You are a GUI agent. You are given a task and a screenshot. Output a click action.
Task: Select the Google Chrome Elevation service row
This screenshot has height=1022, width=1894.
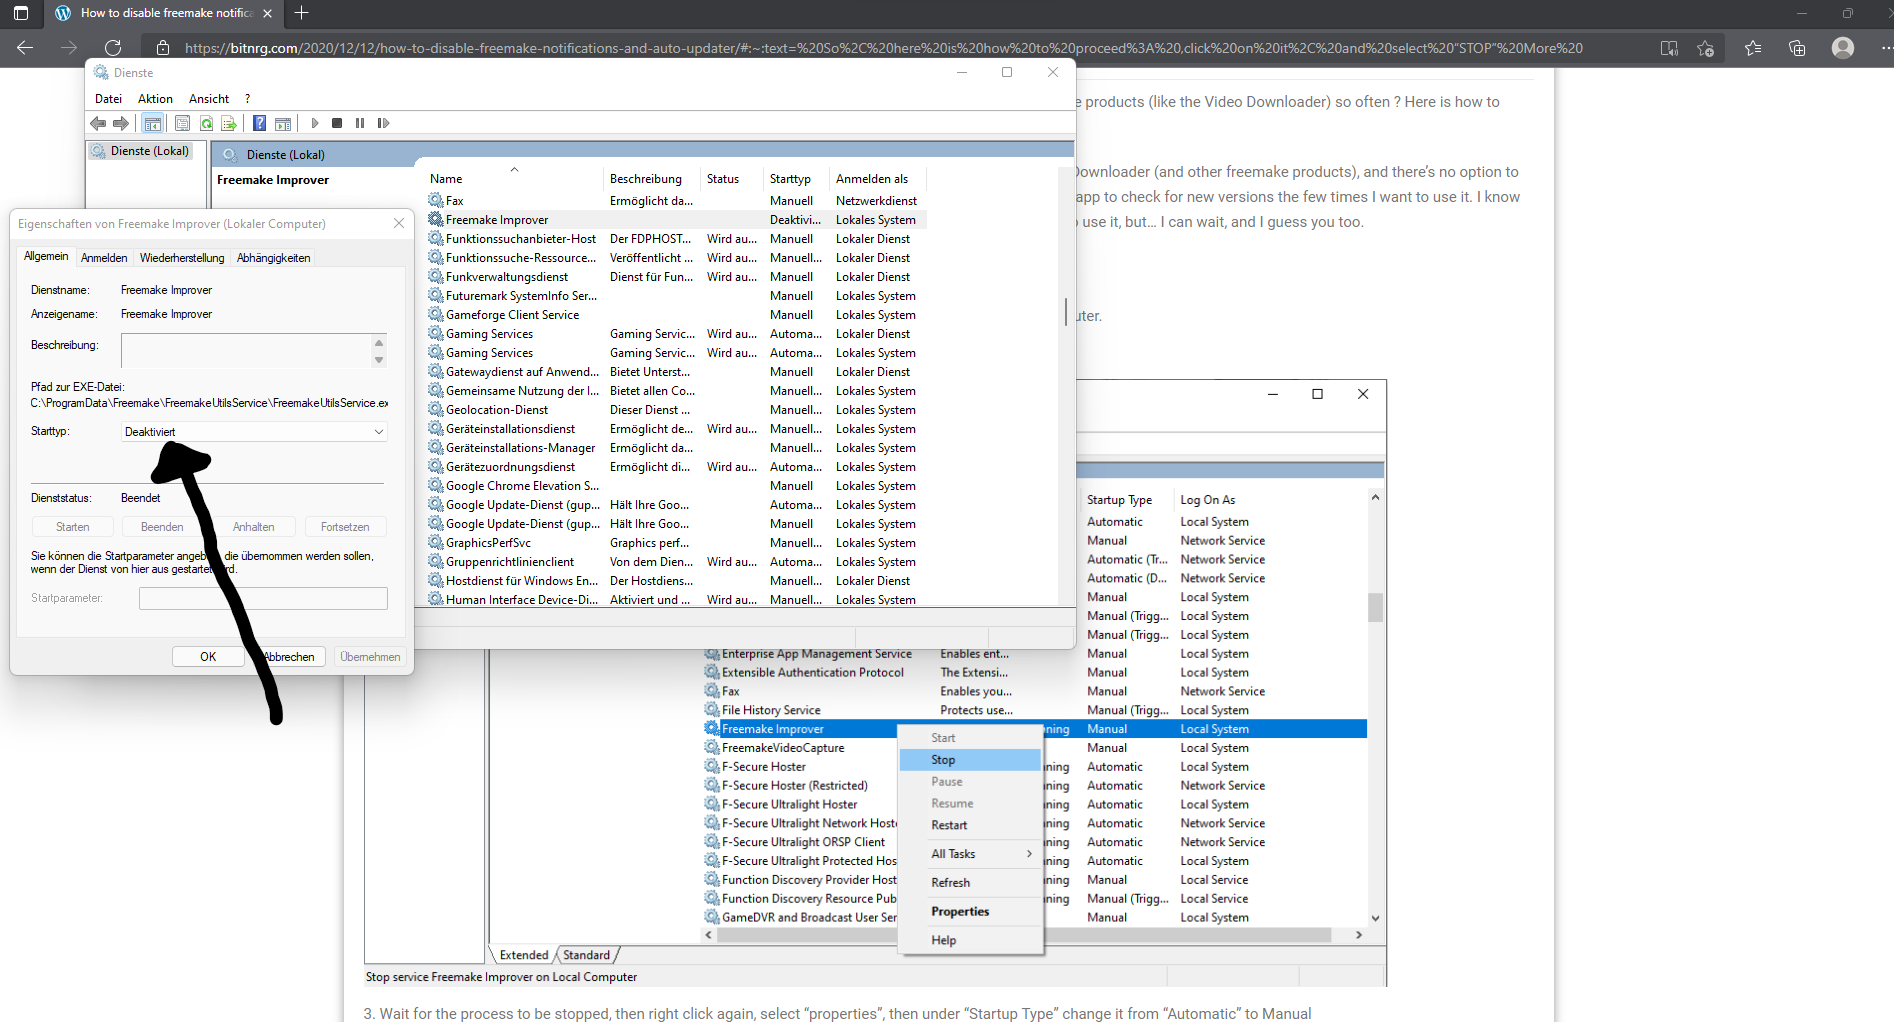point(676,486)
